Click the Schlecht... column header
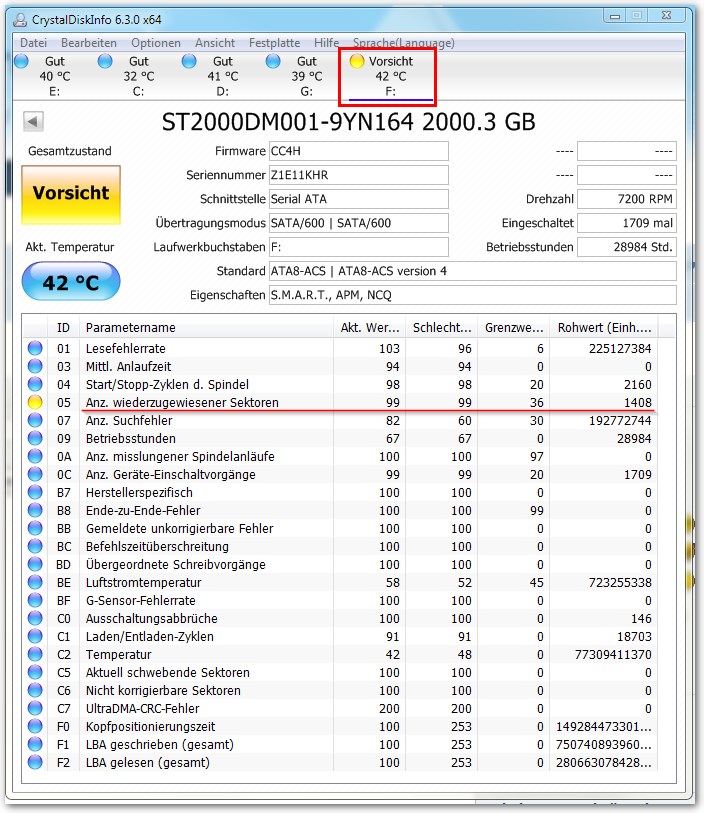Image resolution: width=704 pixels, height=813 pixels. [x=442, y=328]
